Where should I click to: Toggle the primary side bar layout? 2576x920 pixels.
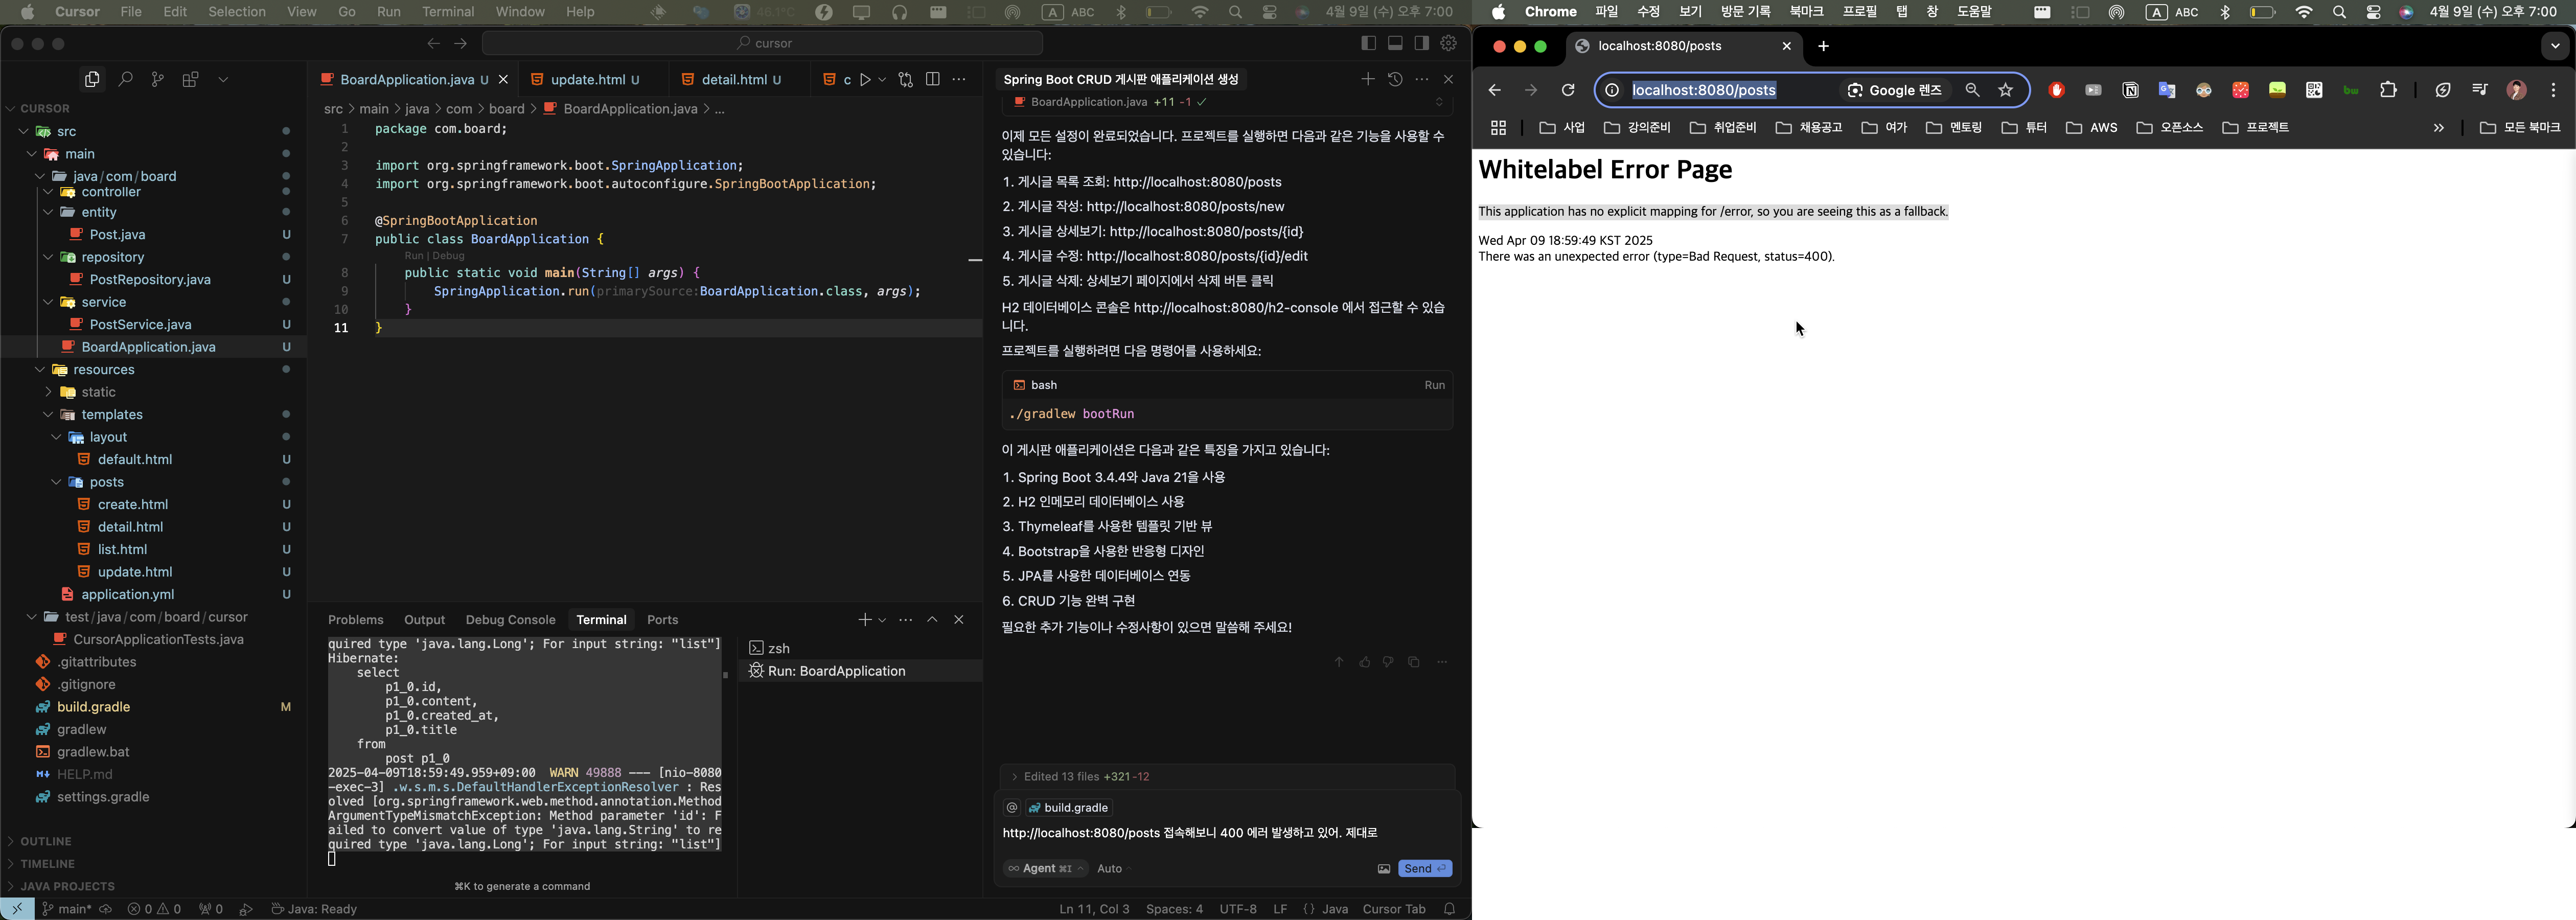(x=1368, y=43)
